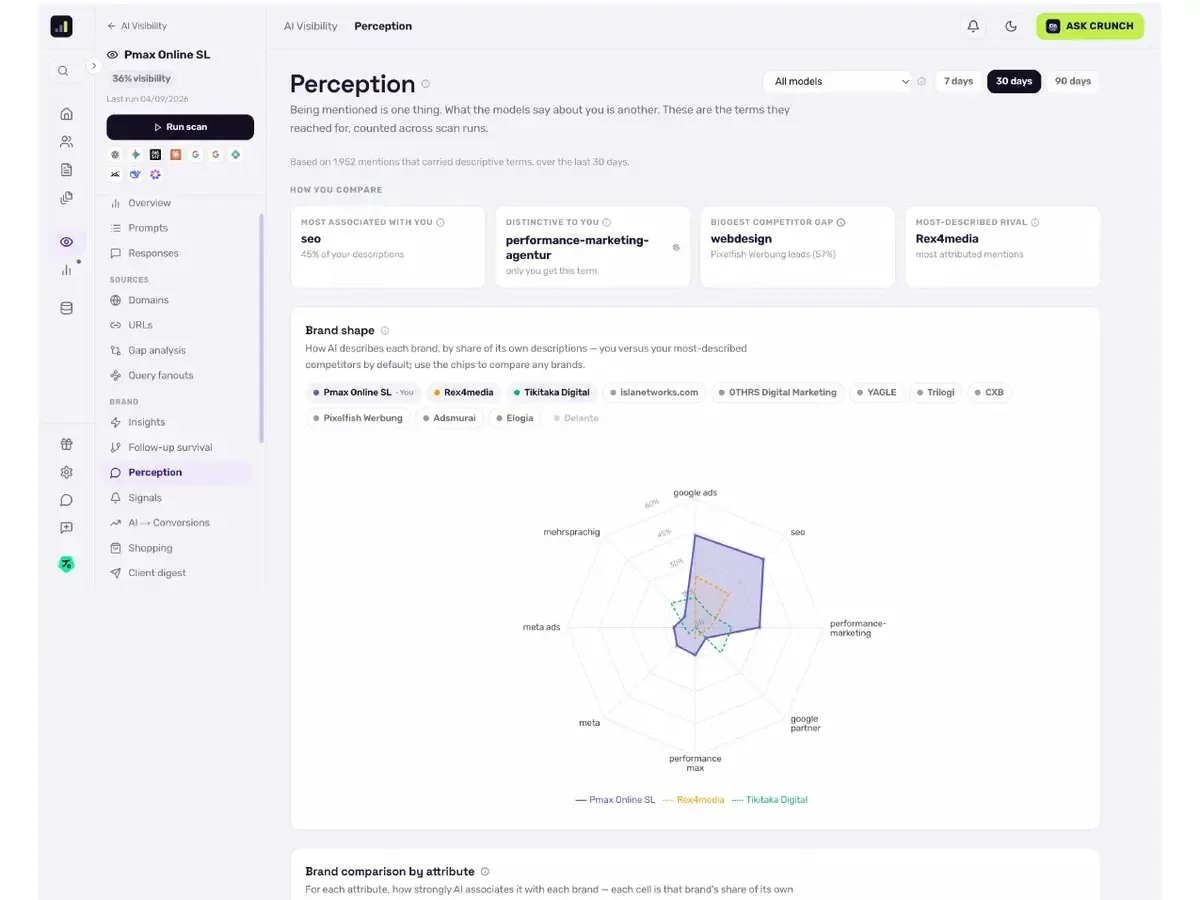Toggle dark mode moon icon
Image resolution: width=1200 pixels, height=900 pixels.
[1011, 26]
